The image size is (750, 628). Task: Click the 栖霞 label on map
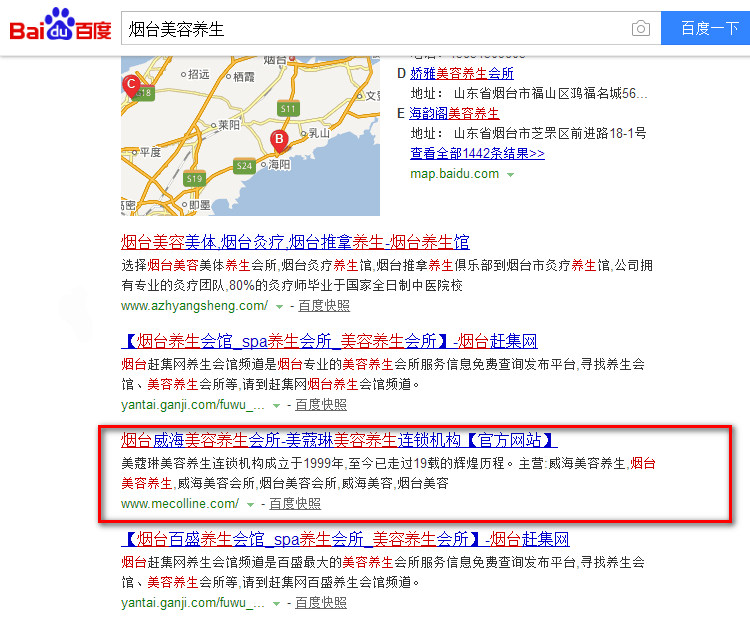click(244, 77)
